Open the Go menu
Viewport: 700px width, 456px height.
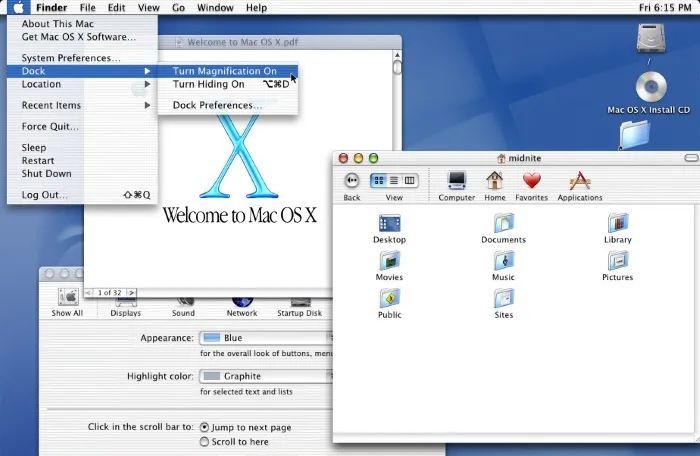tap(179, 8)
